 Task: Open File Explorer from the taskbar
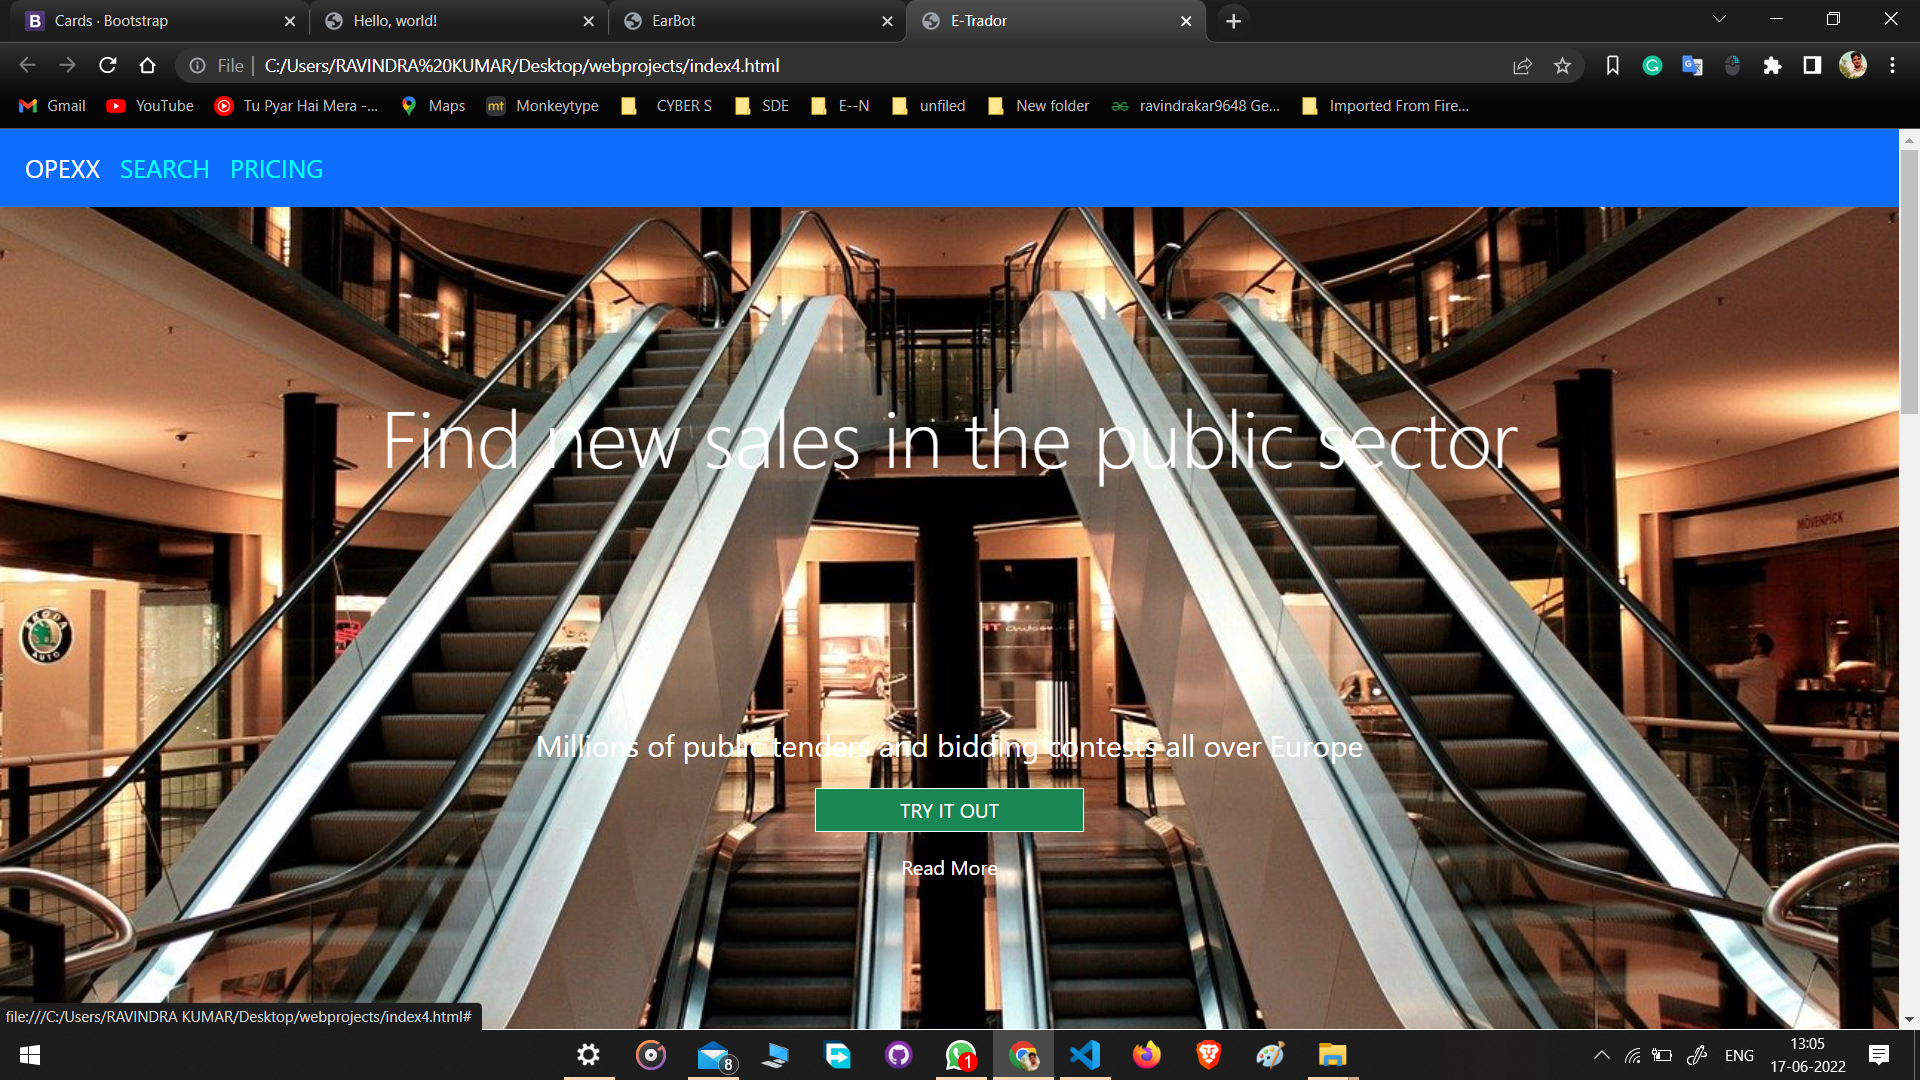(x=1333, y=1055)
